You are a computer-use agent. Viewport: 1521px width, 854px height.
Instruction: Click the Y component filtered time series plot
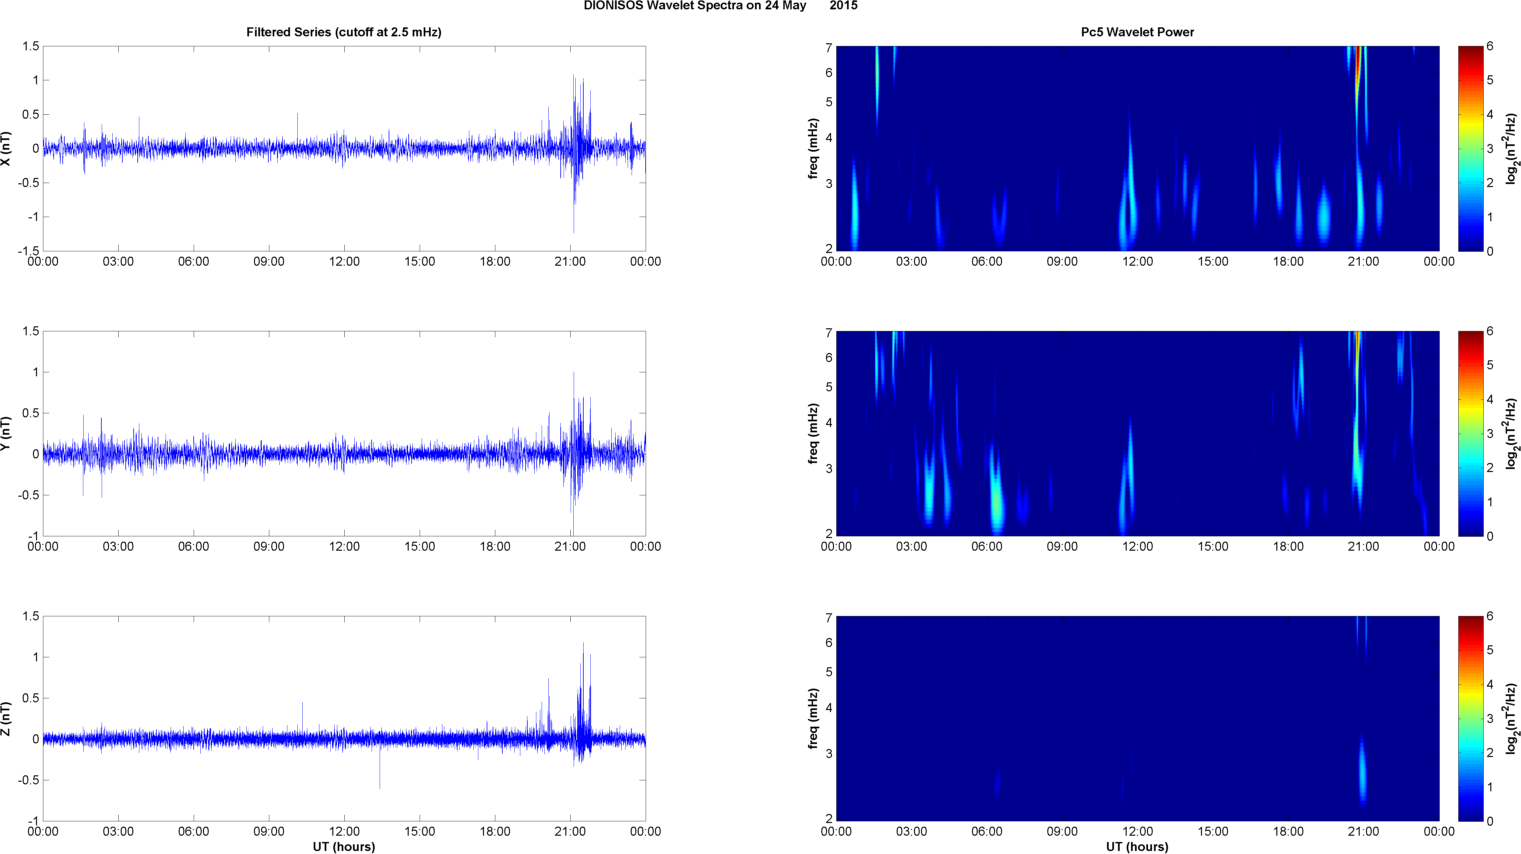pos(344,433)
